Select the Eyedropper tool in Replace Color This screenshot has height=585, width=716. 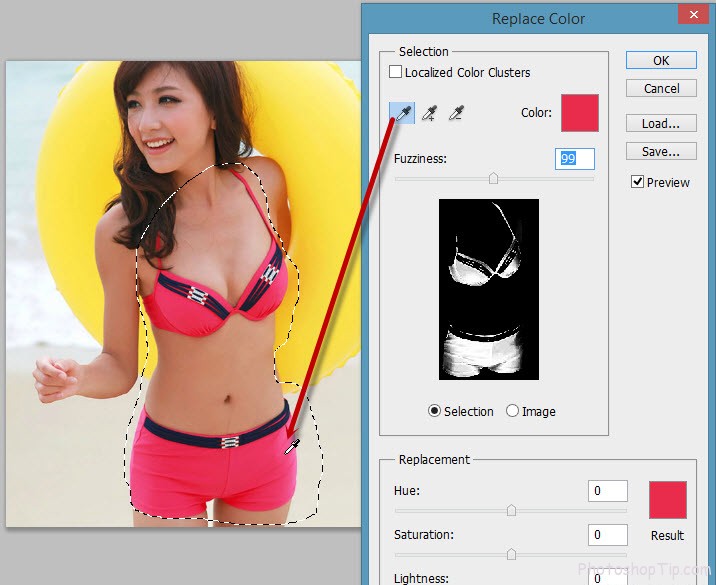[x=402, y=113]
